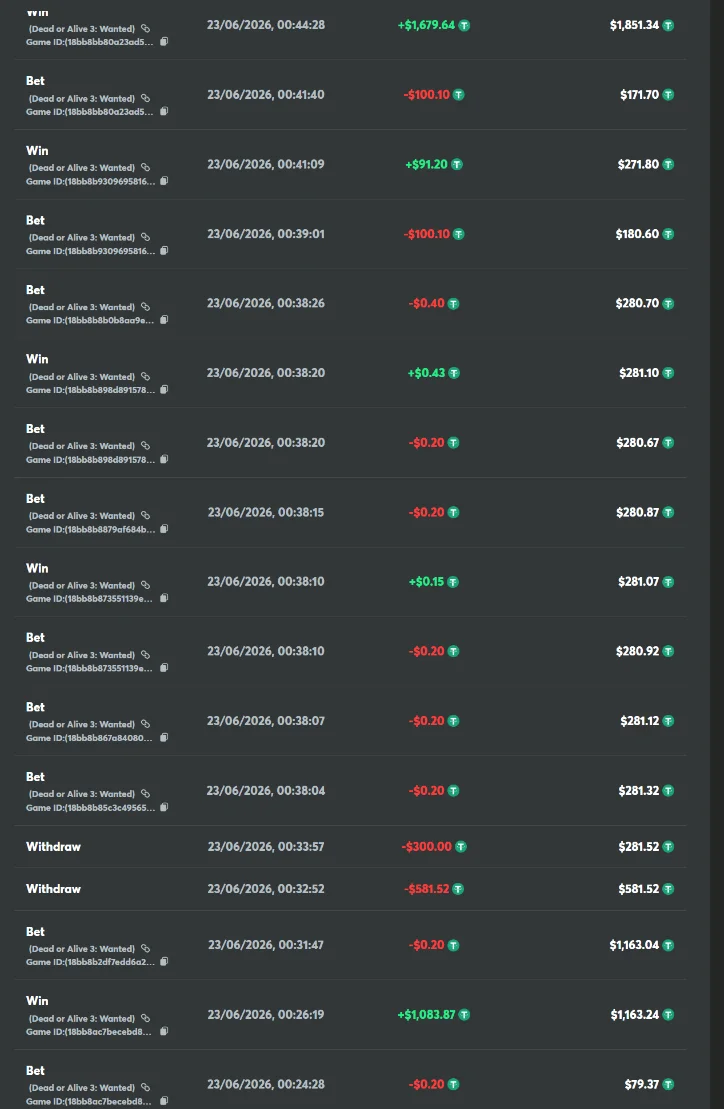The height and width of the screenshot is (1109, 724).
Task: Click the Bet label in the 00:38:04 row
Action: click(x=35, y=777)
